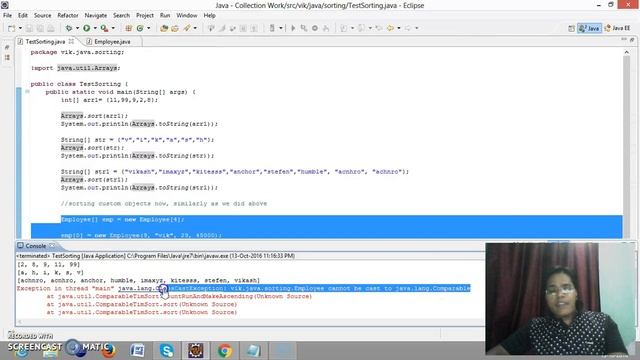Click the Chrome taskbar icon
Viewport: 640px width, 360px height.
coord(224,351)
